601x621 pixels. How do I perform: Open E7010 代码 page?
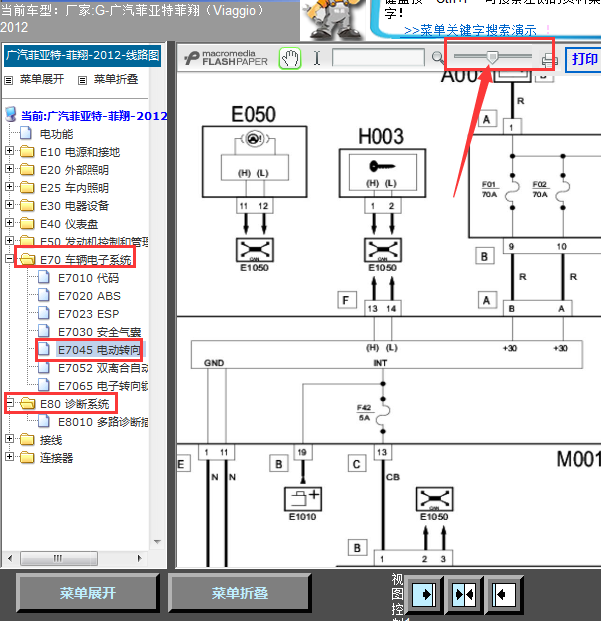[88, 278]
